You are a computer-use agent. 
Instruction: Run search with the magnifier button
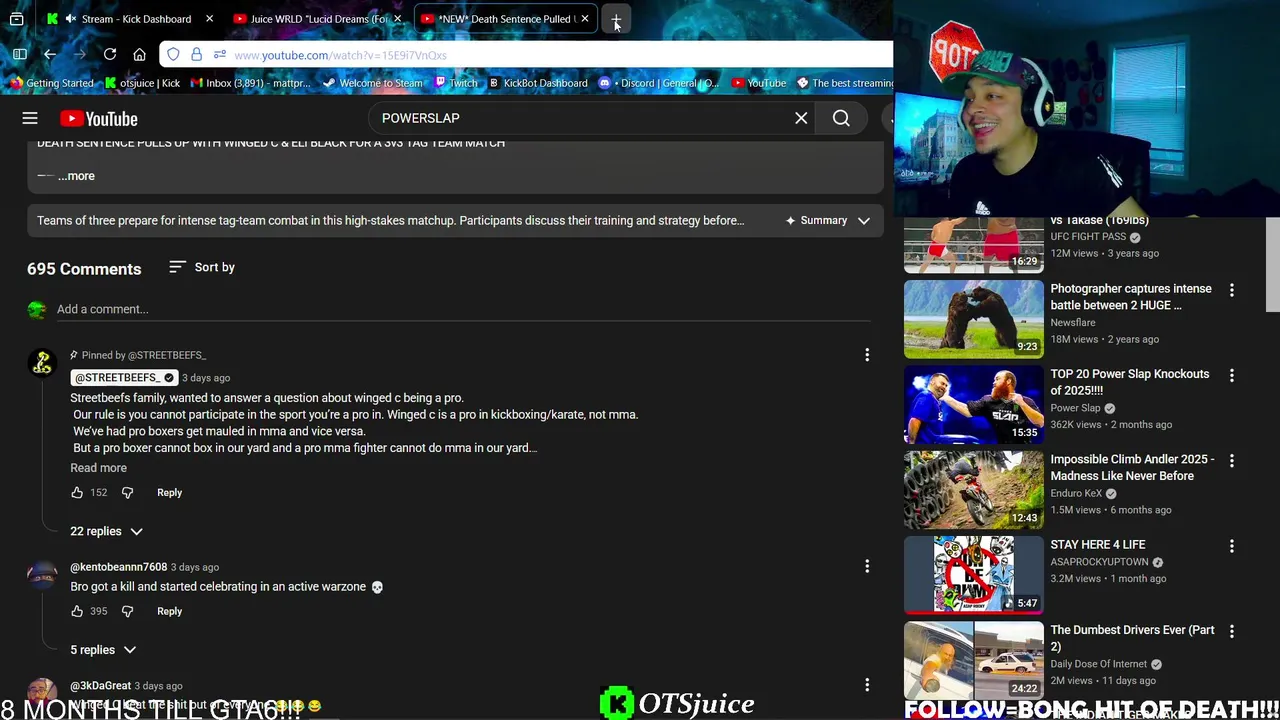pyautogui.click(x=841, y=118)
